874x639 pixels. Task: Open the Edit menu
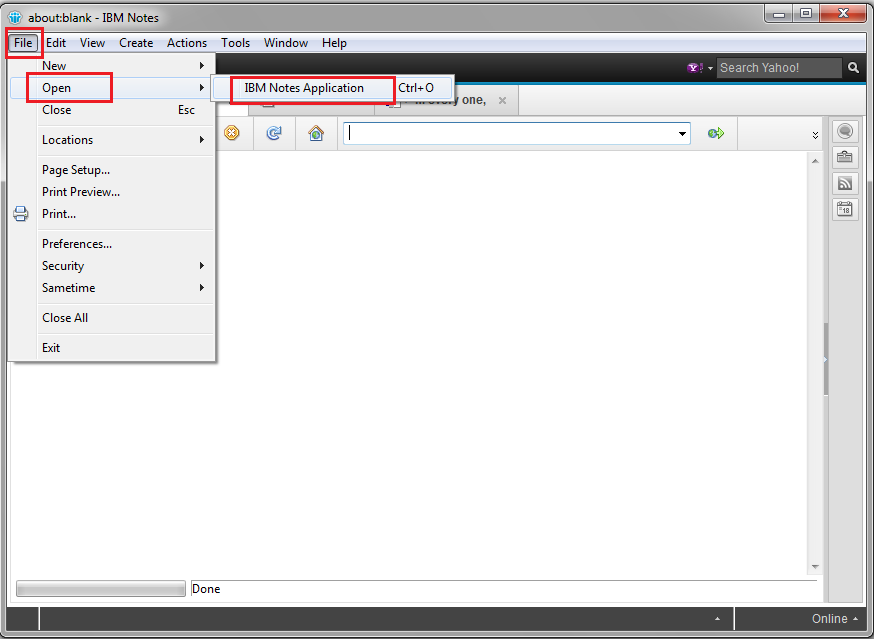(56, 43)
